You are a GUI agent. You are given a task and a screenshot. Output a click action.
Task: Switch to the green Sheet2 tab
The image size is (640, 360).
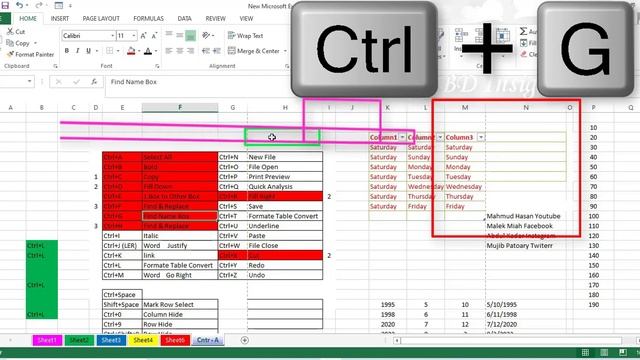click(x=79, y=340)
